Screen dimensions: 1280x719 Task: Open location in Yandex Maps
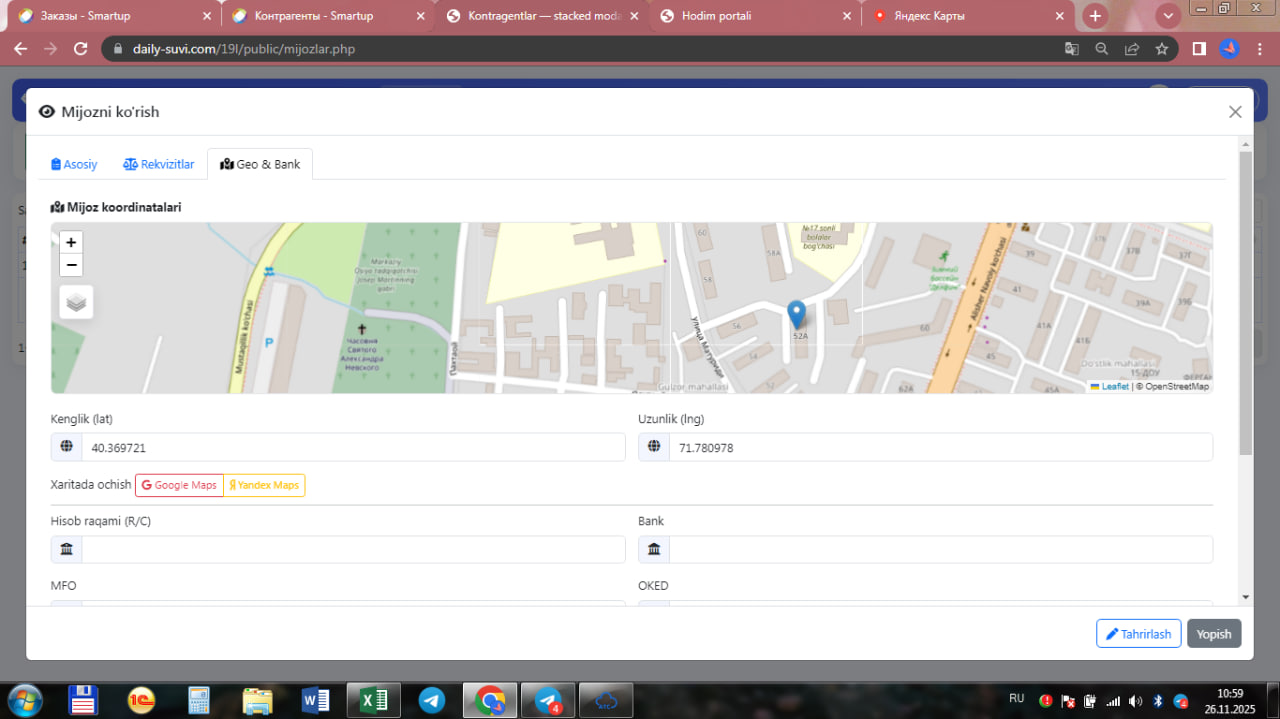(264, 485)
